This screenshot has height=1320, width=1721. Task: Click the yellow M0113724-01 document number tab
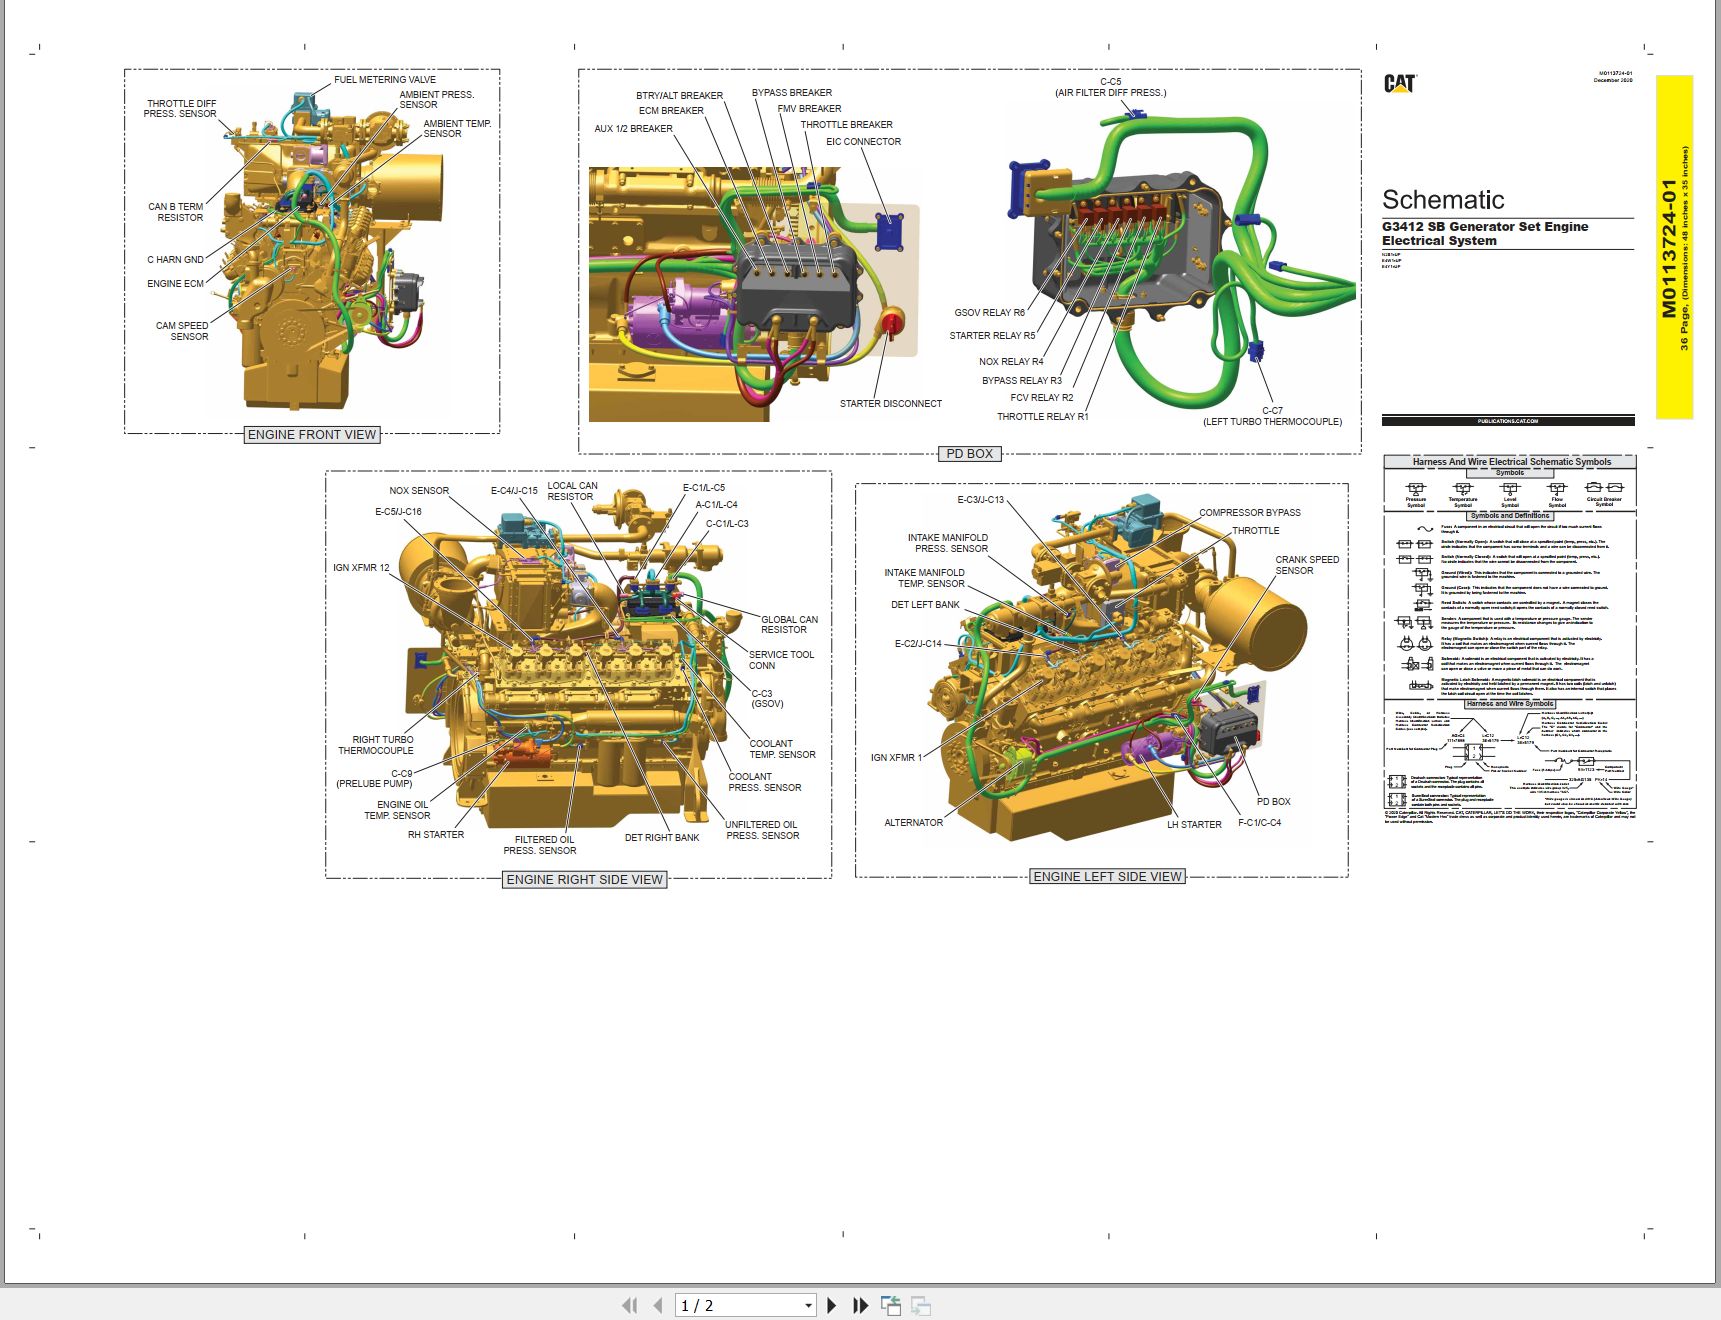point(1674,247)
